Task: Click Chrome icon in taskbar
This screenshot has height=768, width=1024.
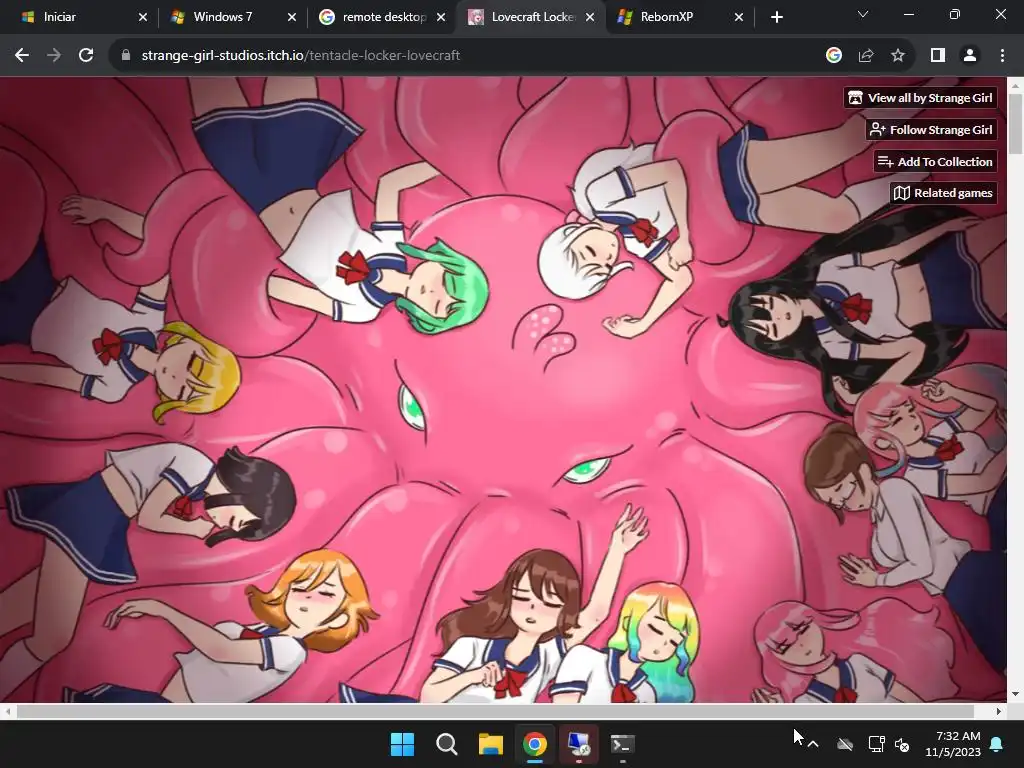Action: [x=535, y=744]
